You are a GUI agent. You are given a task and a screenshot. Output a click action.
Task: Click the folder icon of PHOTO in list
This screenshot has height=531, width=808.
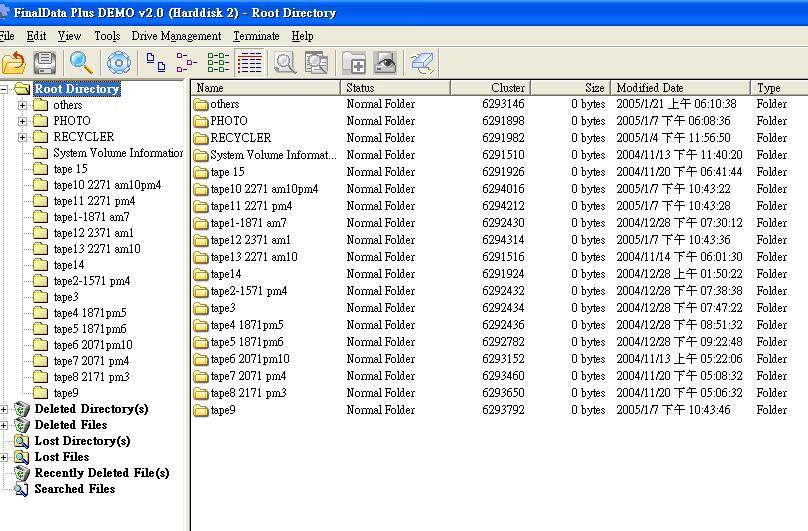pos(201,122)
